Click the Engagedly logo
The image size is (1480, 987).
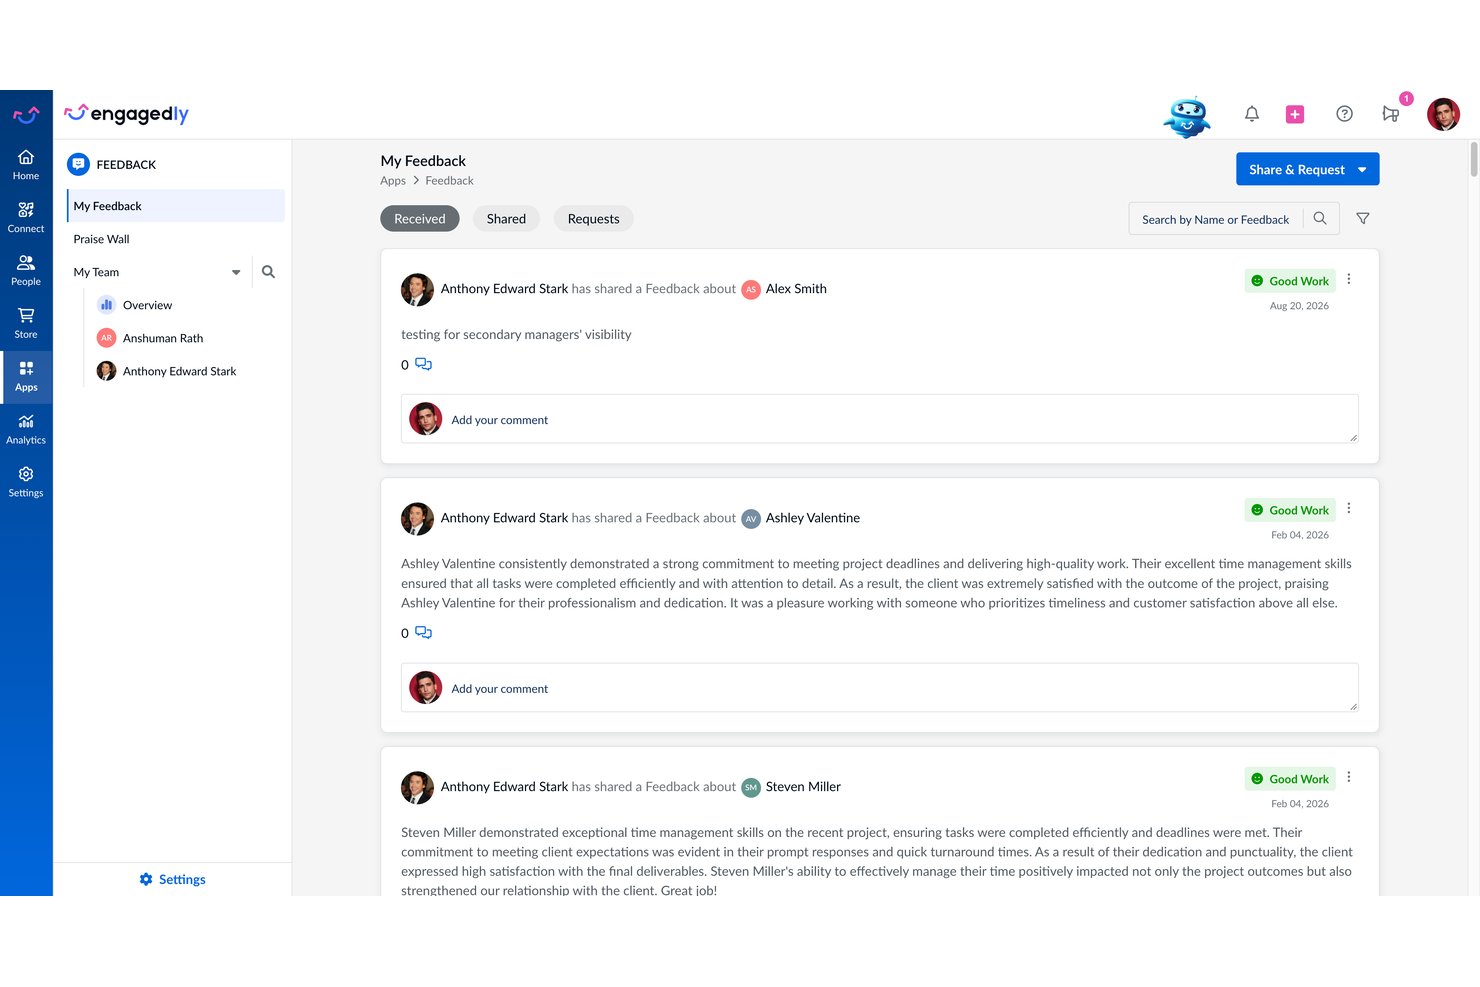click(x=126, y=114)
